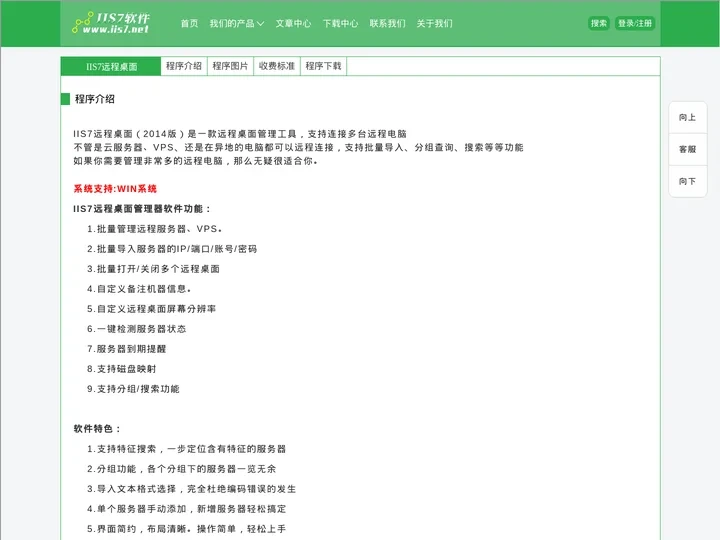The width and height of the screenshot is (720, 540).
Task: Click list item 支持磁盘映射
Action: click(122, 369)
